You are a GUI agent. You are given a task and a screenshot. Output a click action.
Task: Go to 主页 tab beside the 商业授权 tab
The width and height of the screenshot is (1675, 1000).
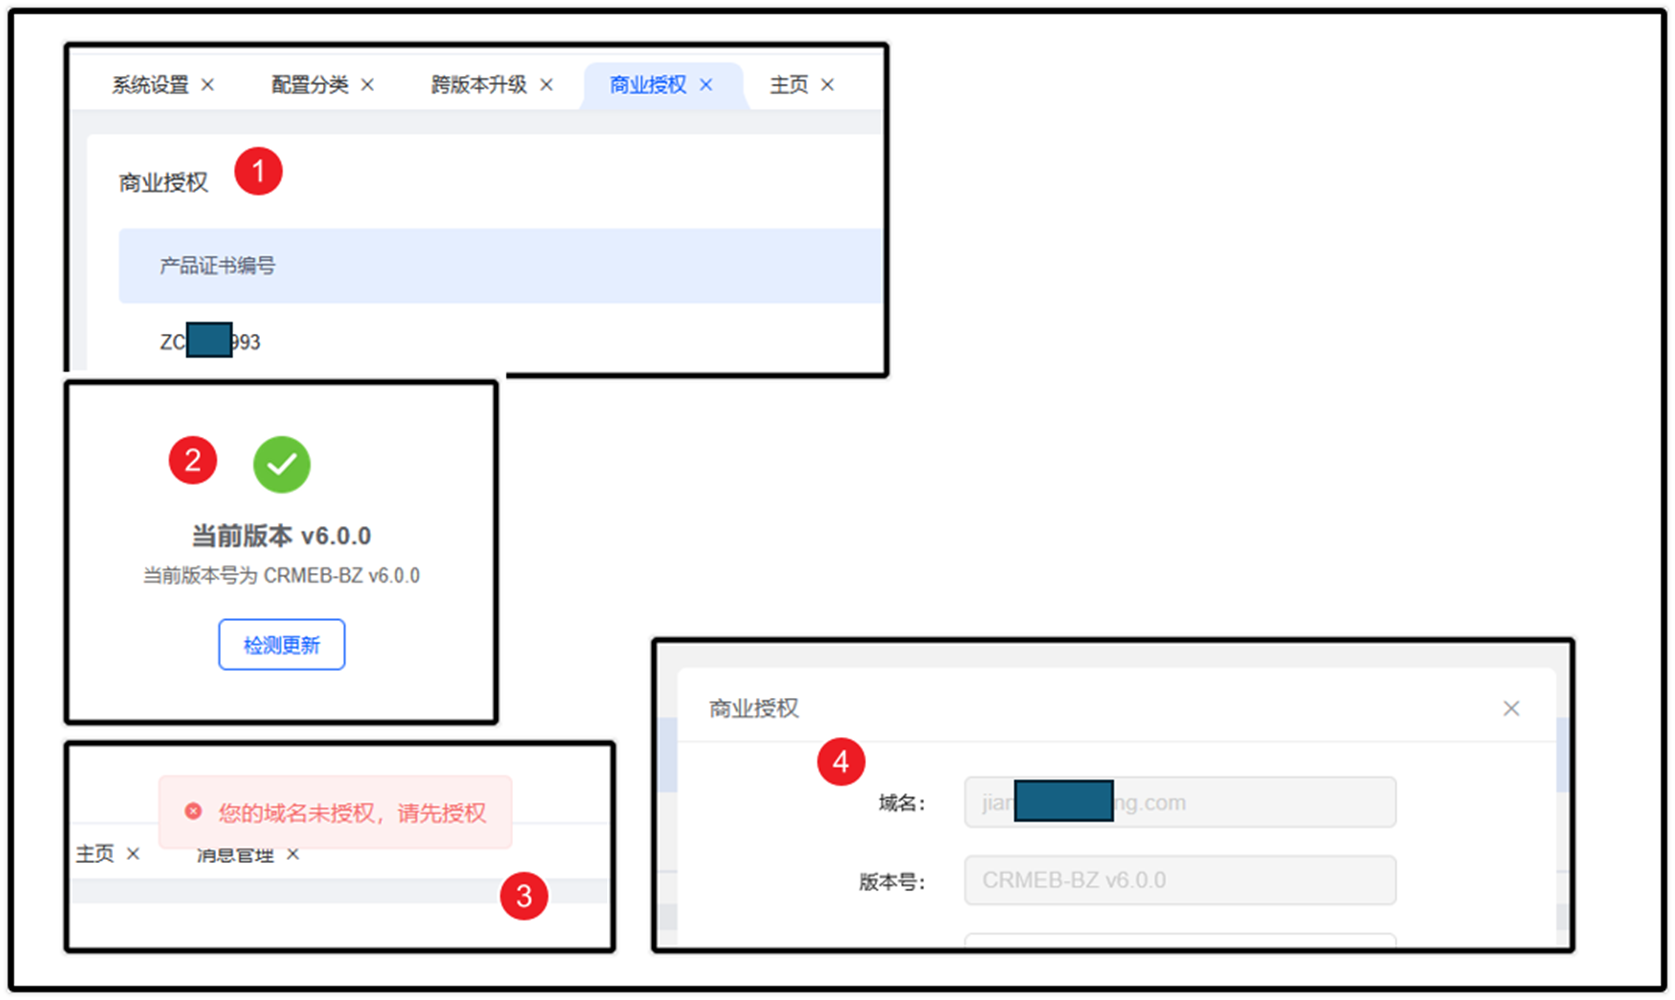click(789, 85)
